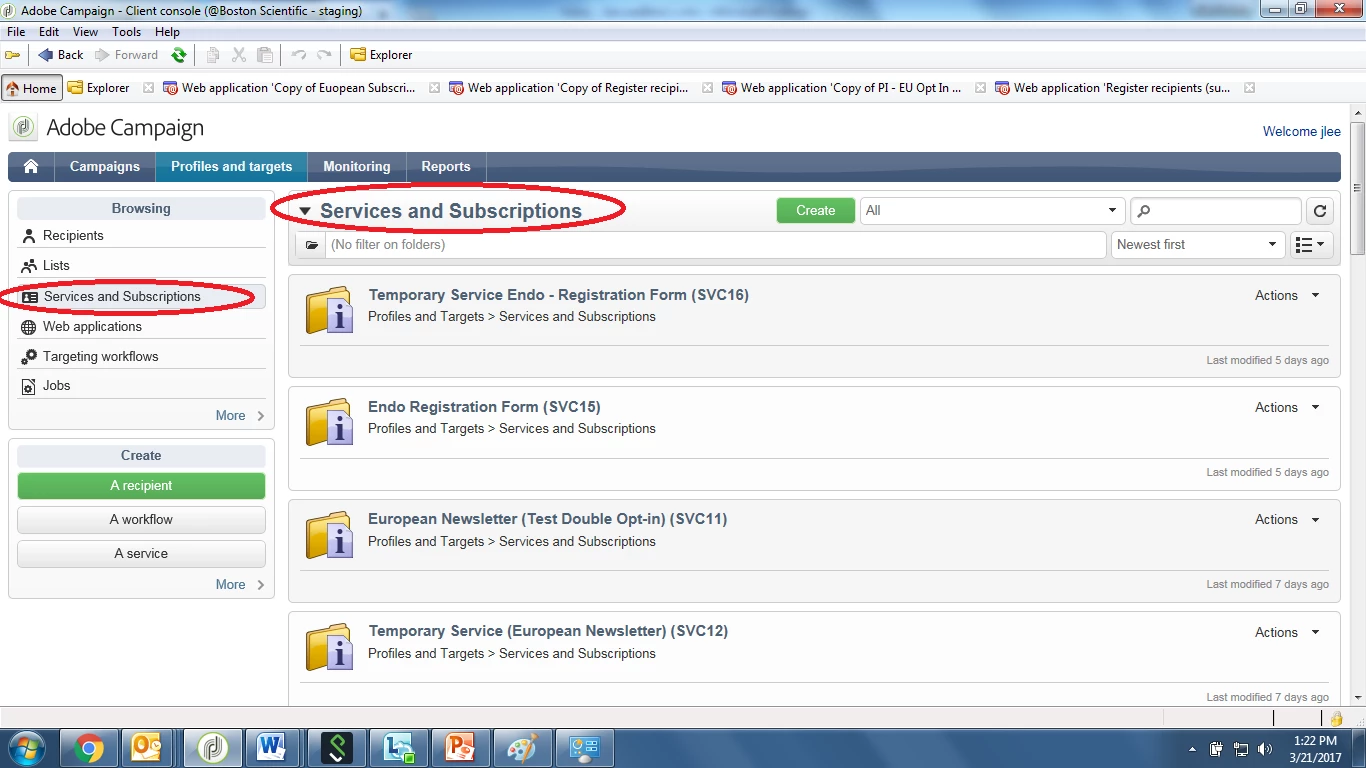Open Actions dropdown for SVC11 service
Screen dimensions: 1366x768
point(1287,520)
